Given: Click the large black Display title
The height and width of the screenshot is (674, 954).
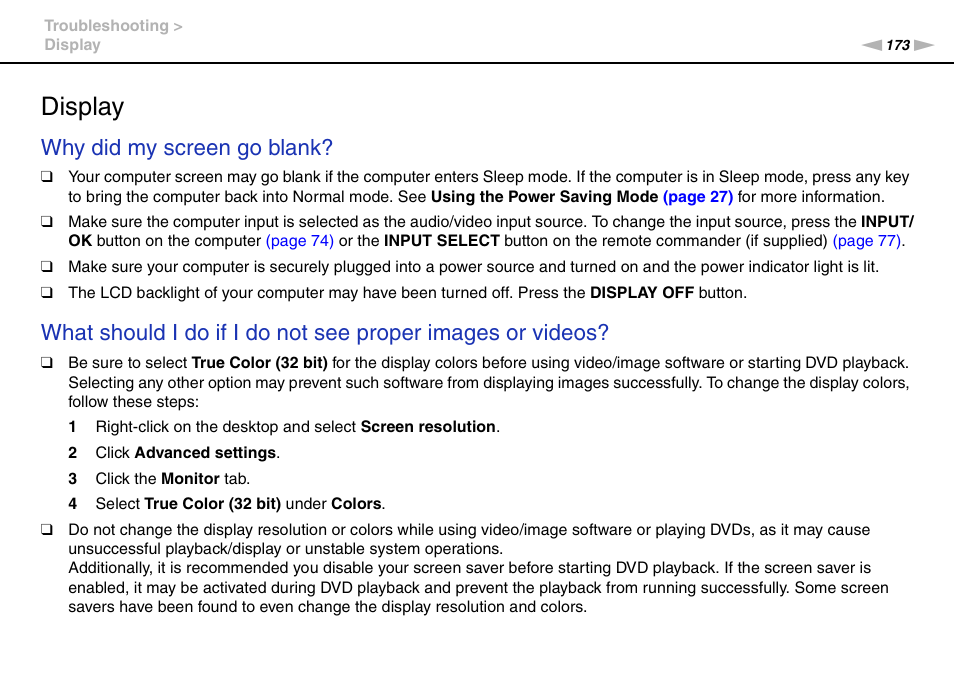Looking at the screenshot, I should point(83,106).
